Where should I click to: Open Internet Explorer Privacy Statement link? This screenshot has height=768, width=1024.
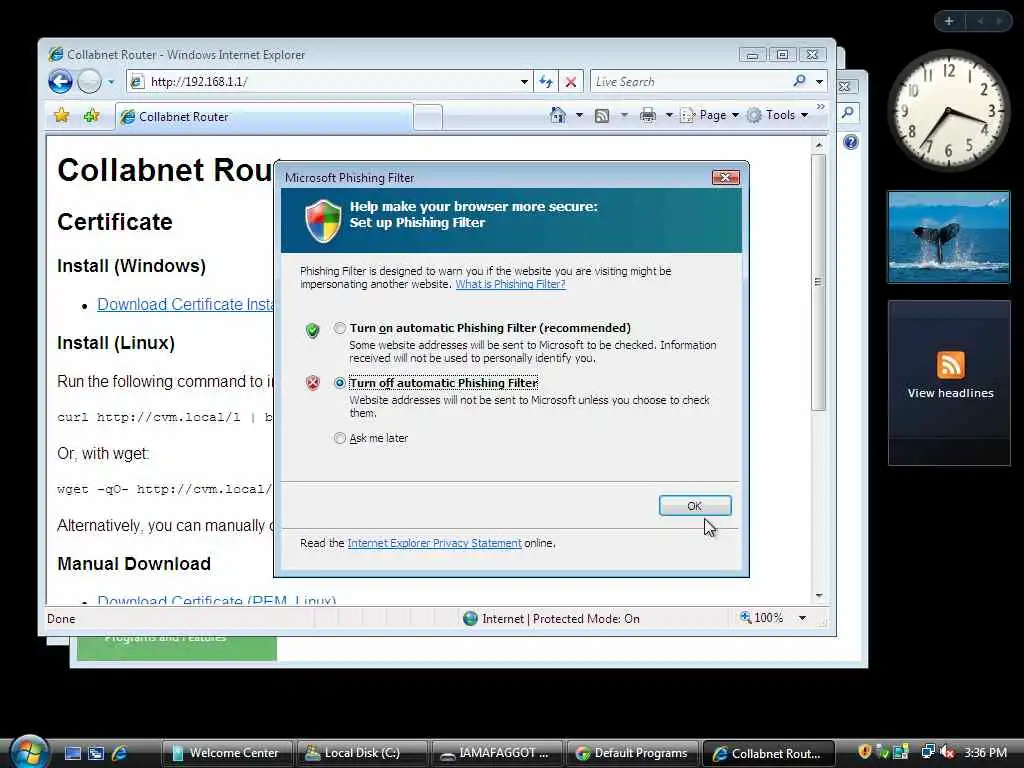(434, 543)
